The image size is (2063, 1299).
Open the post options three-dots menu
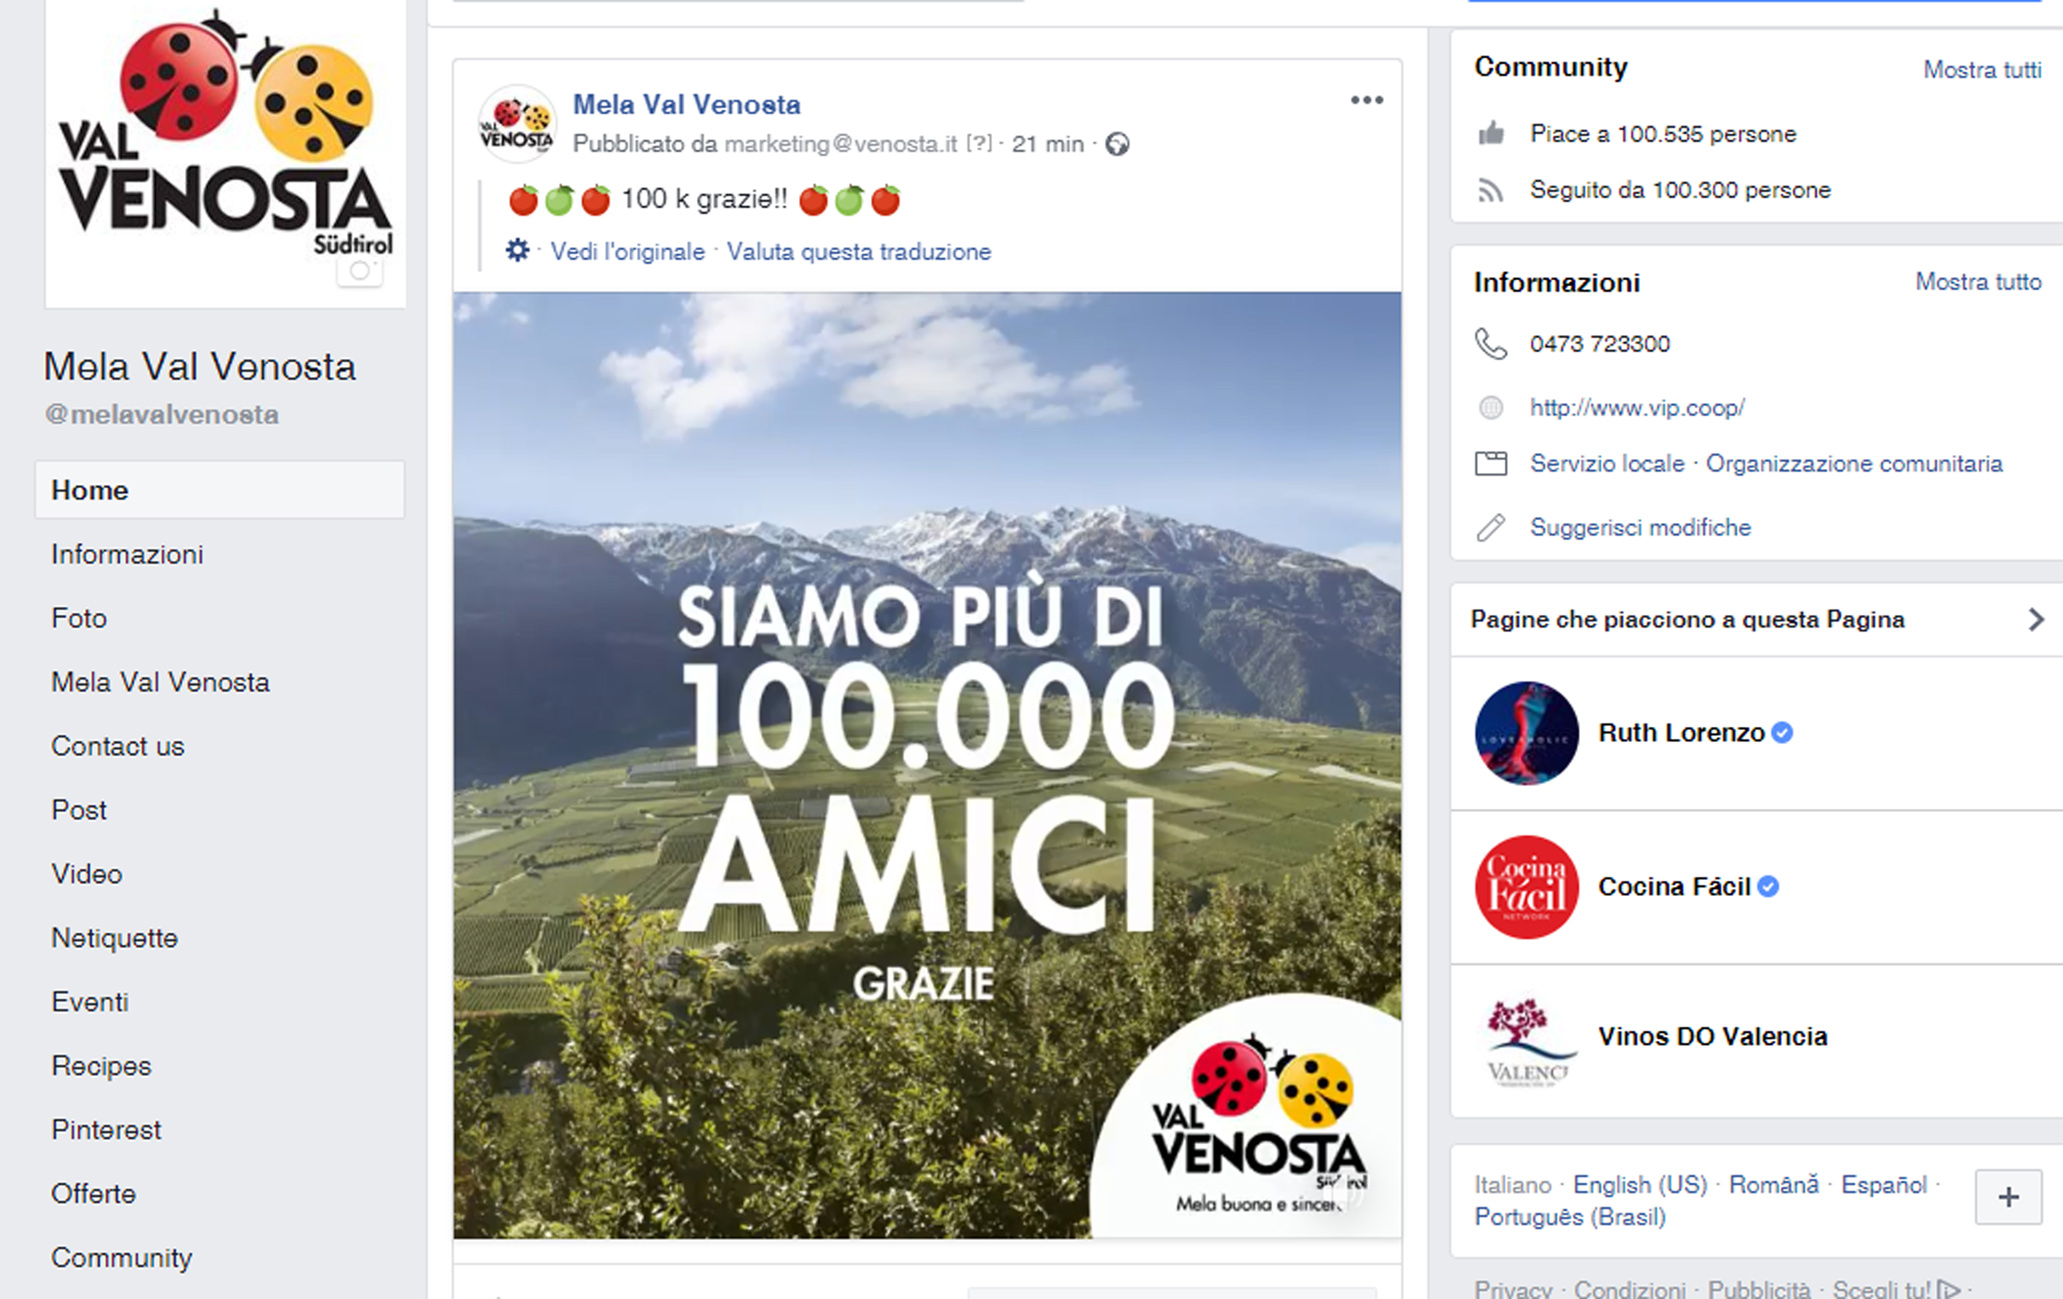[x=1366, y=100]
